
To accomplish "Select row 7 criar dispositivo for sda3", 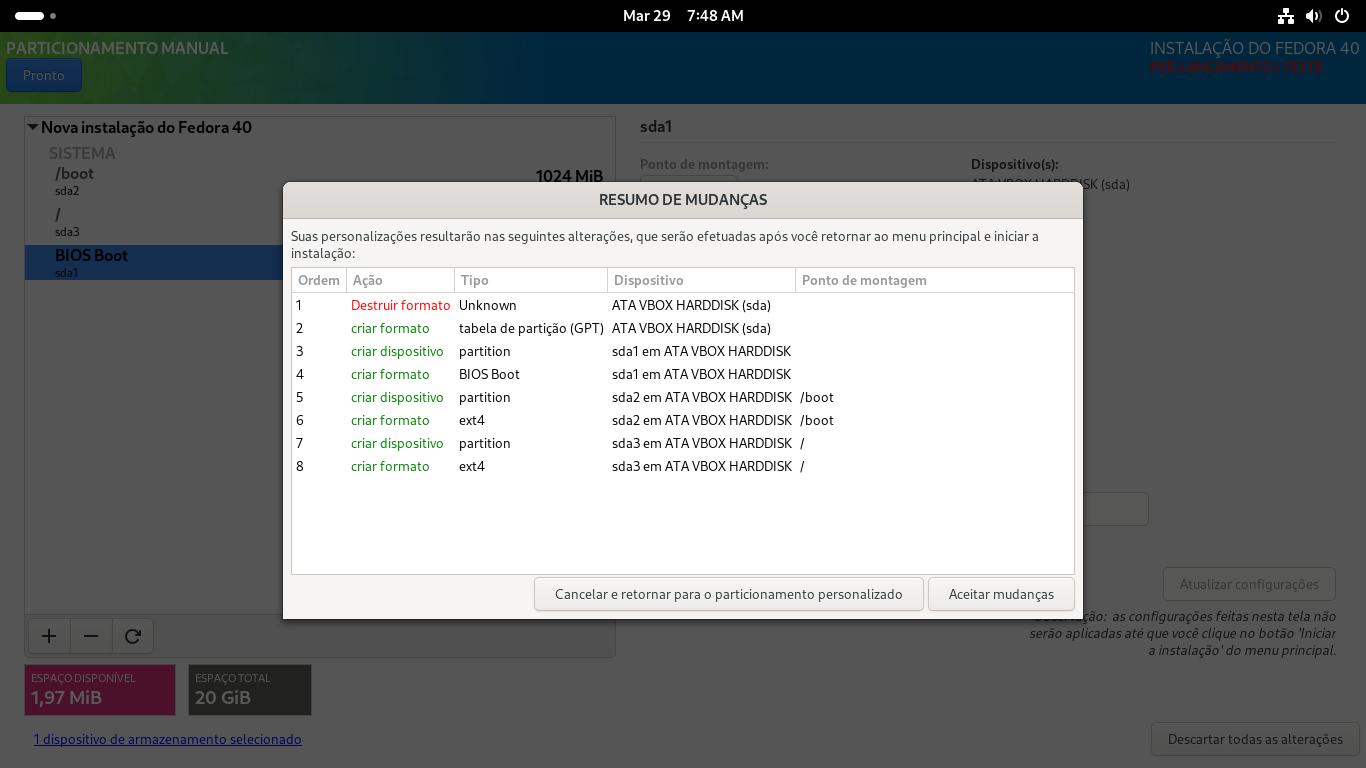I will click(683, 443).
